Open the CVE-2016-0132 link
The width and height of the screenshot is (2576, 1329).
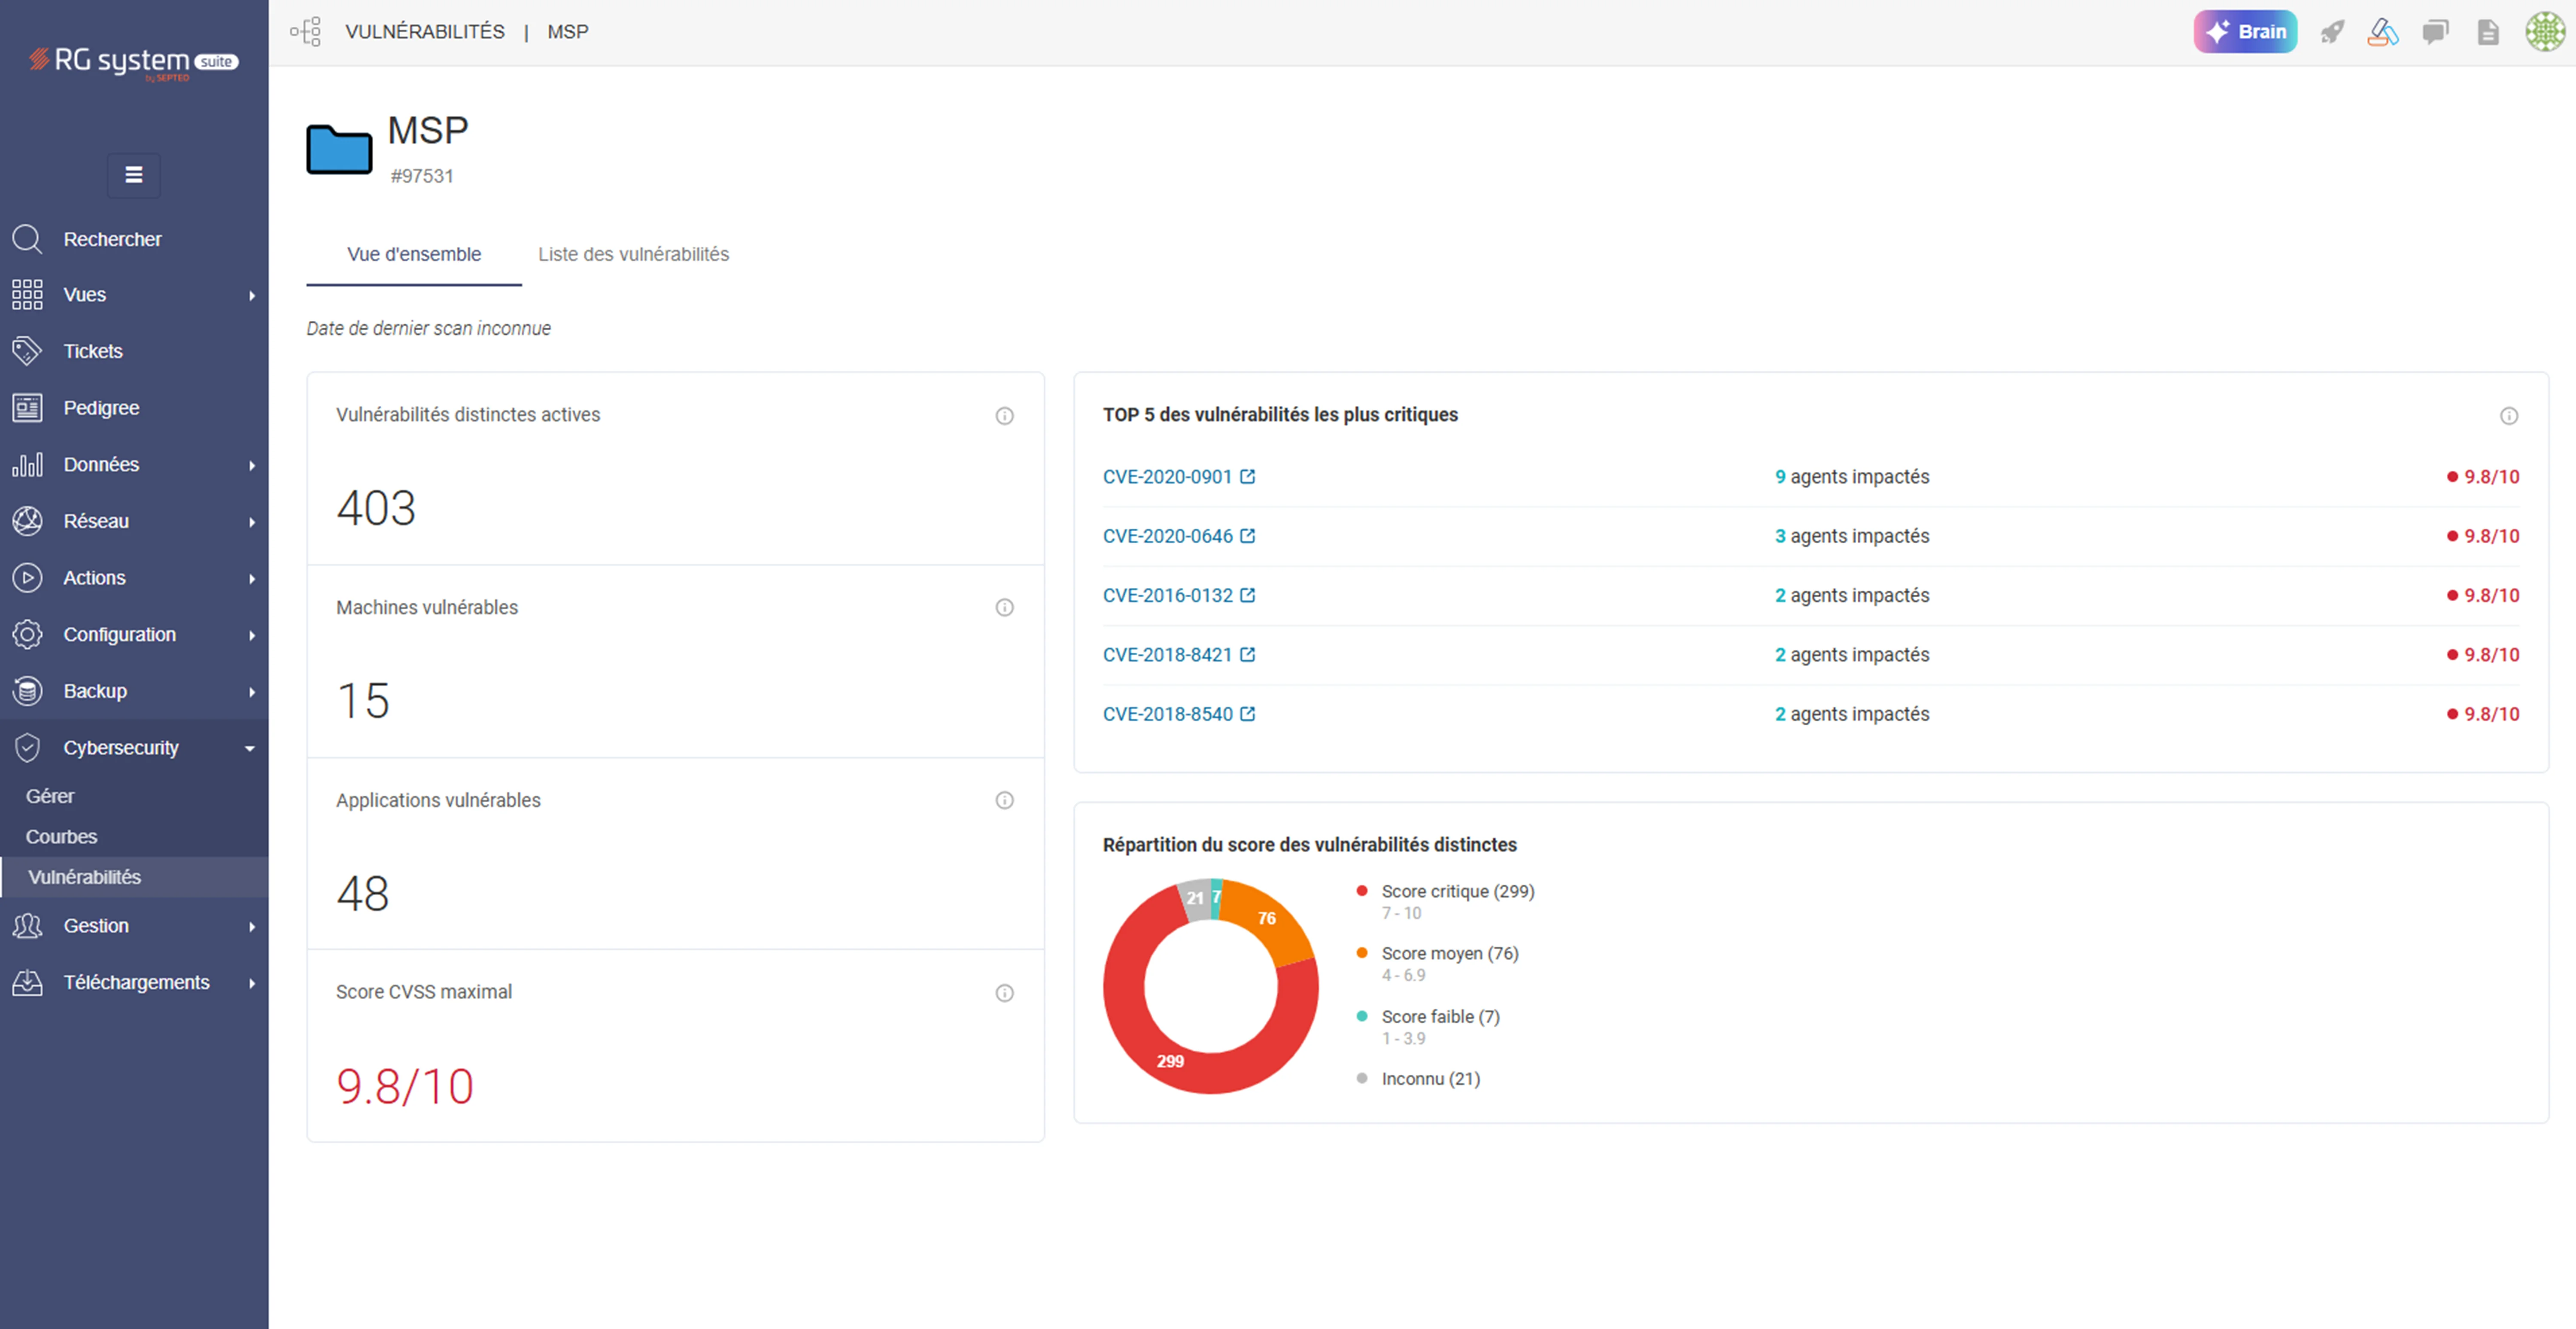click(x=1179, y=596)
